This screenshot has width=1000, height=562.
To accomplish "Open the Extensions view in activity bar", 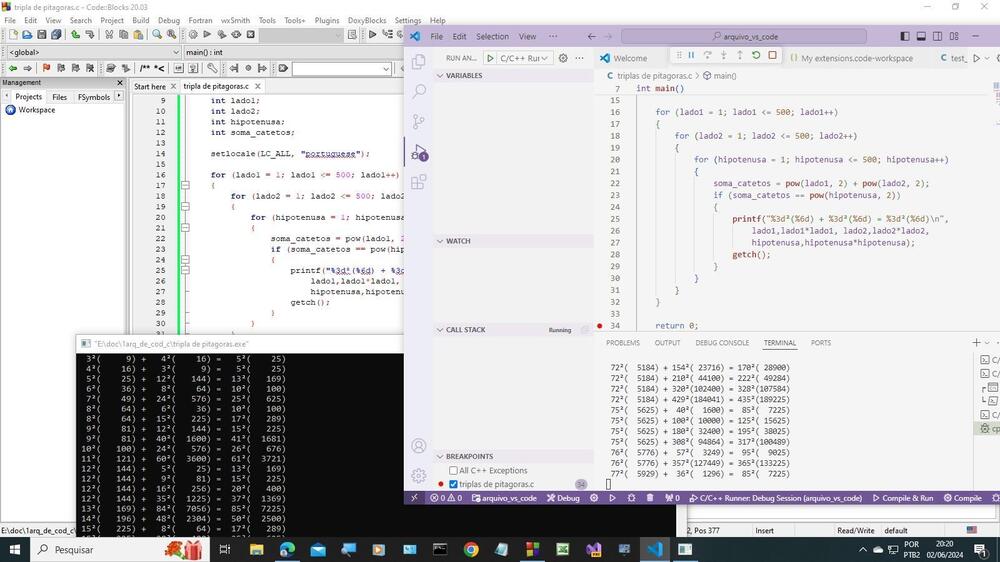I will [x=419, y=182].
